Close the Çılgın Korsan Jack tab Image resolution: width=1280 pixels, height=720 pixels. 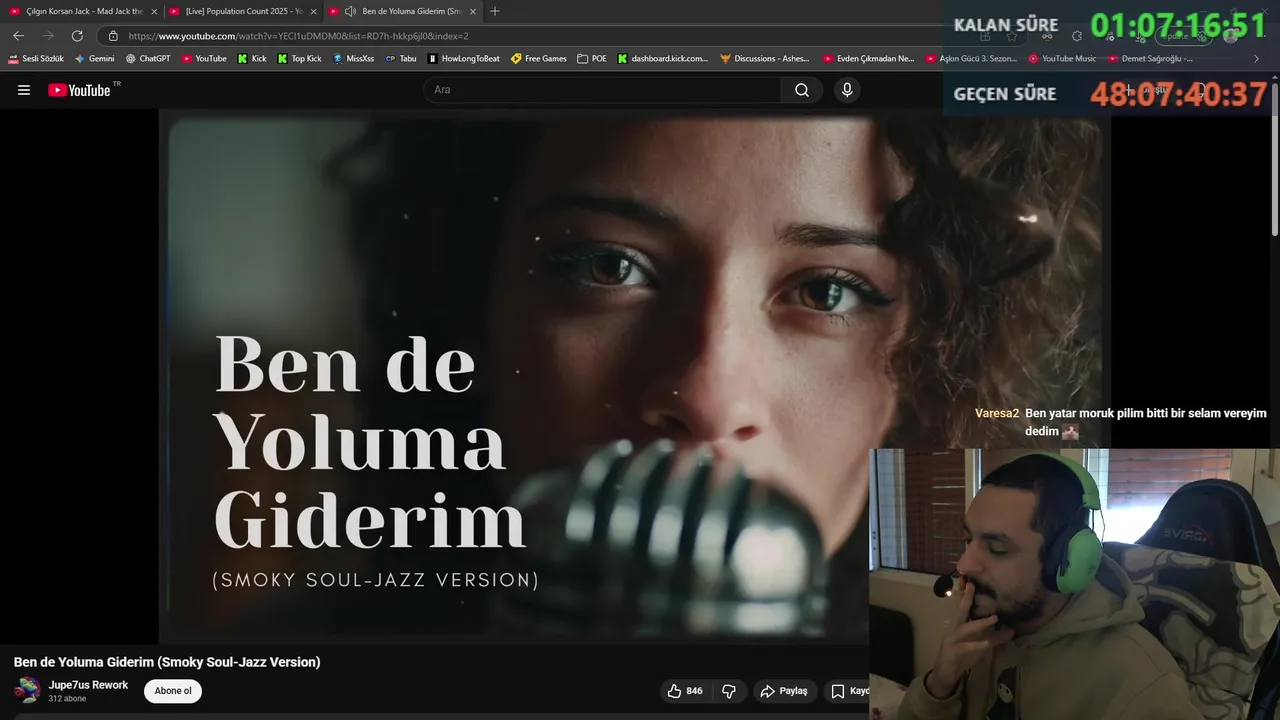[x=154, y=11]
